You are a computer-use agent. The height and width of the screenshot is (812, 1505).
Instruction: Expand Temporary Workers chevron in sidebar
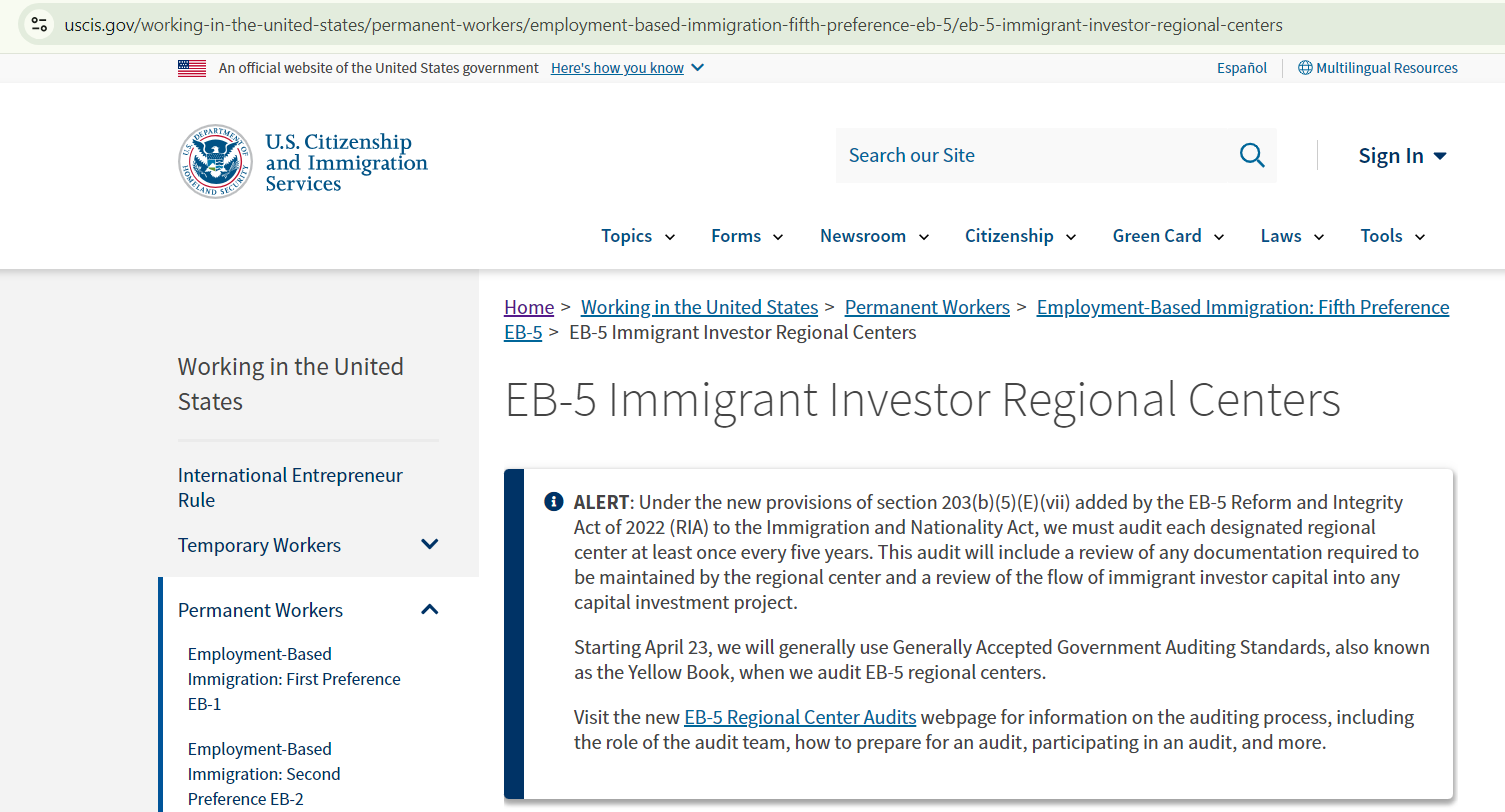[x=430, y=545]
